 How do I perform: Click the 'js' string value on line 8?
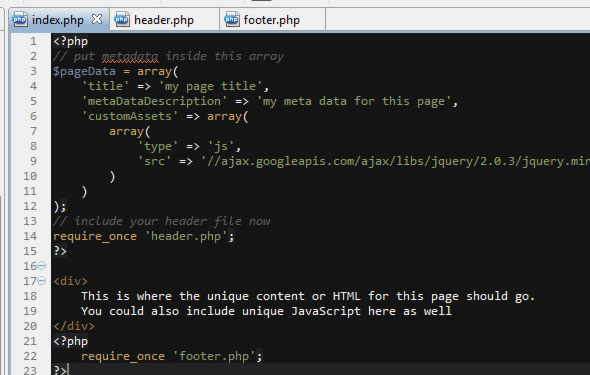[x=221, y=146]
